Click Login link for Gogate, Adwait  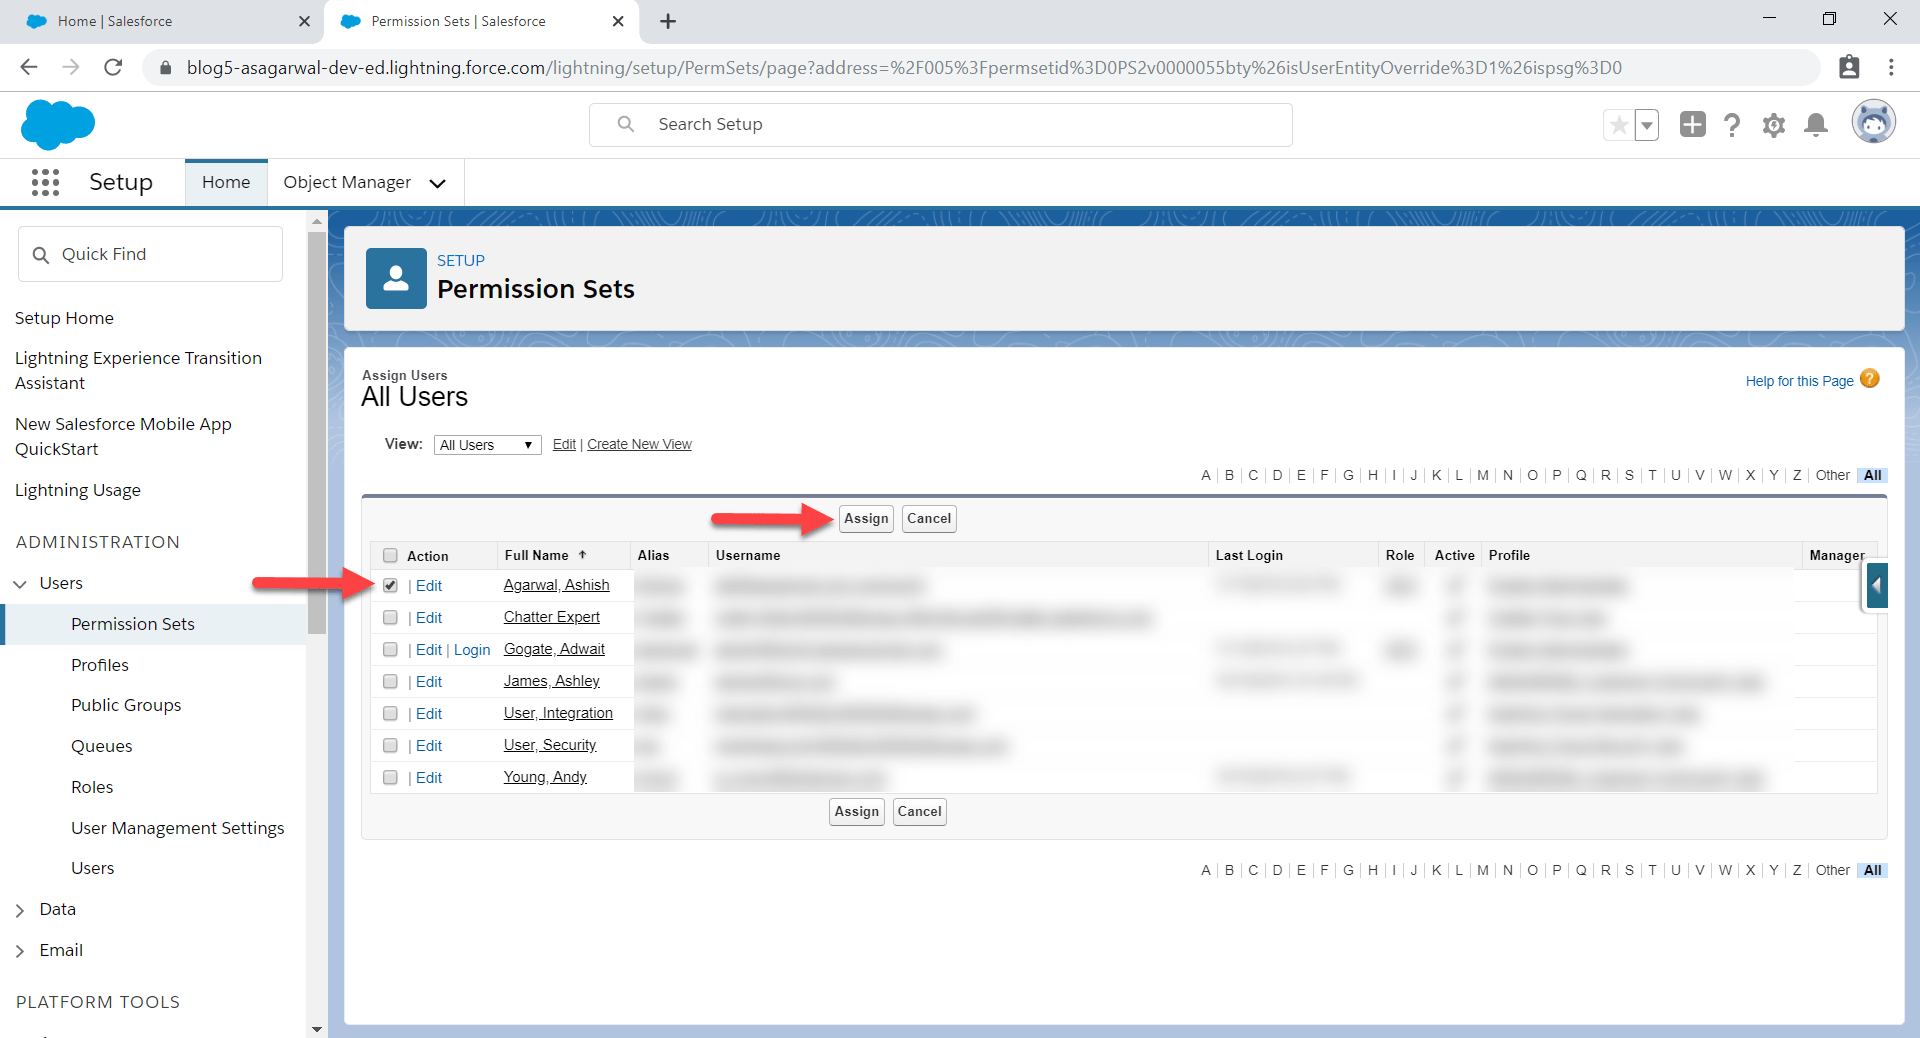(x=472, y=650)
